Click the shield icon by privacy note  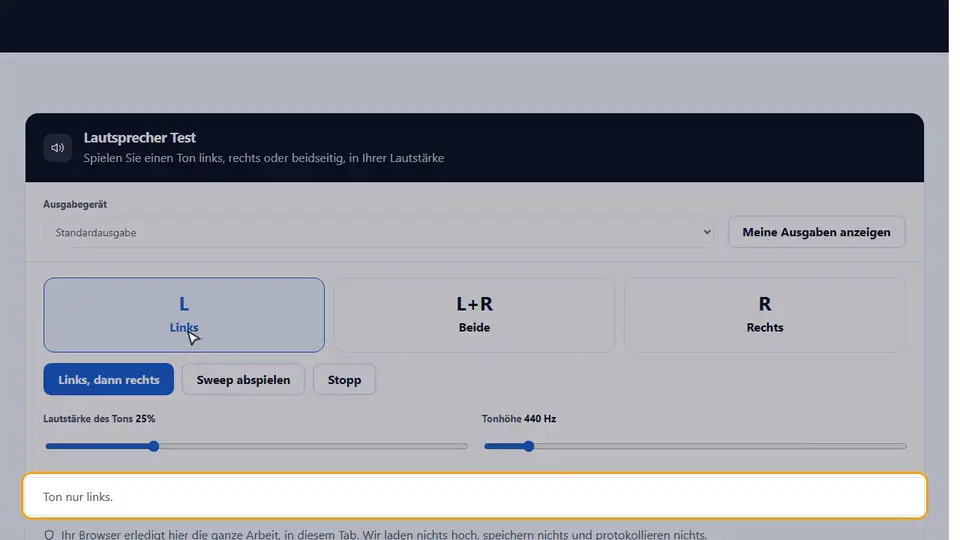49,535
